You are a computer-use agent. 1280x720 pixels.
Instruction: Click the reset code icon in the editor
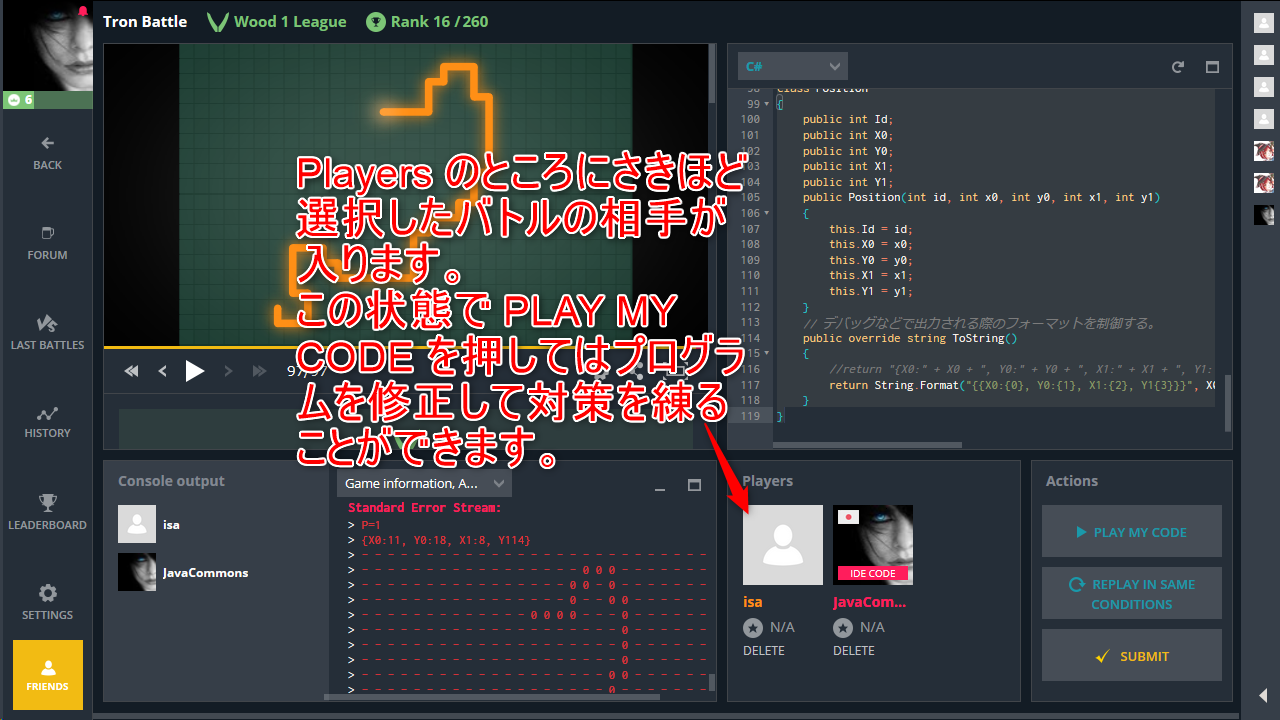(x=1178, y=67)
